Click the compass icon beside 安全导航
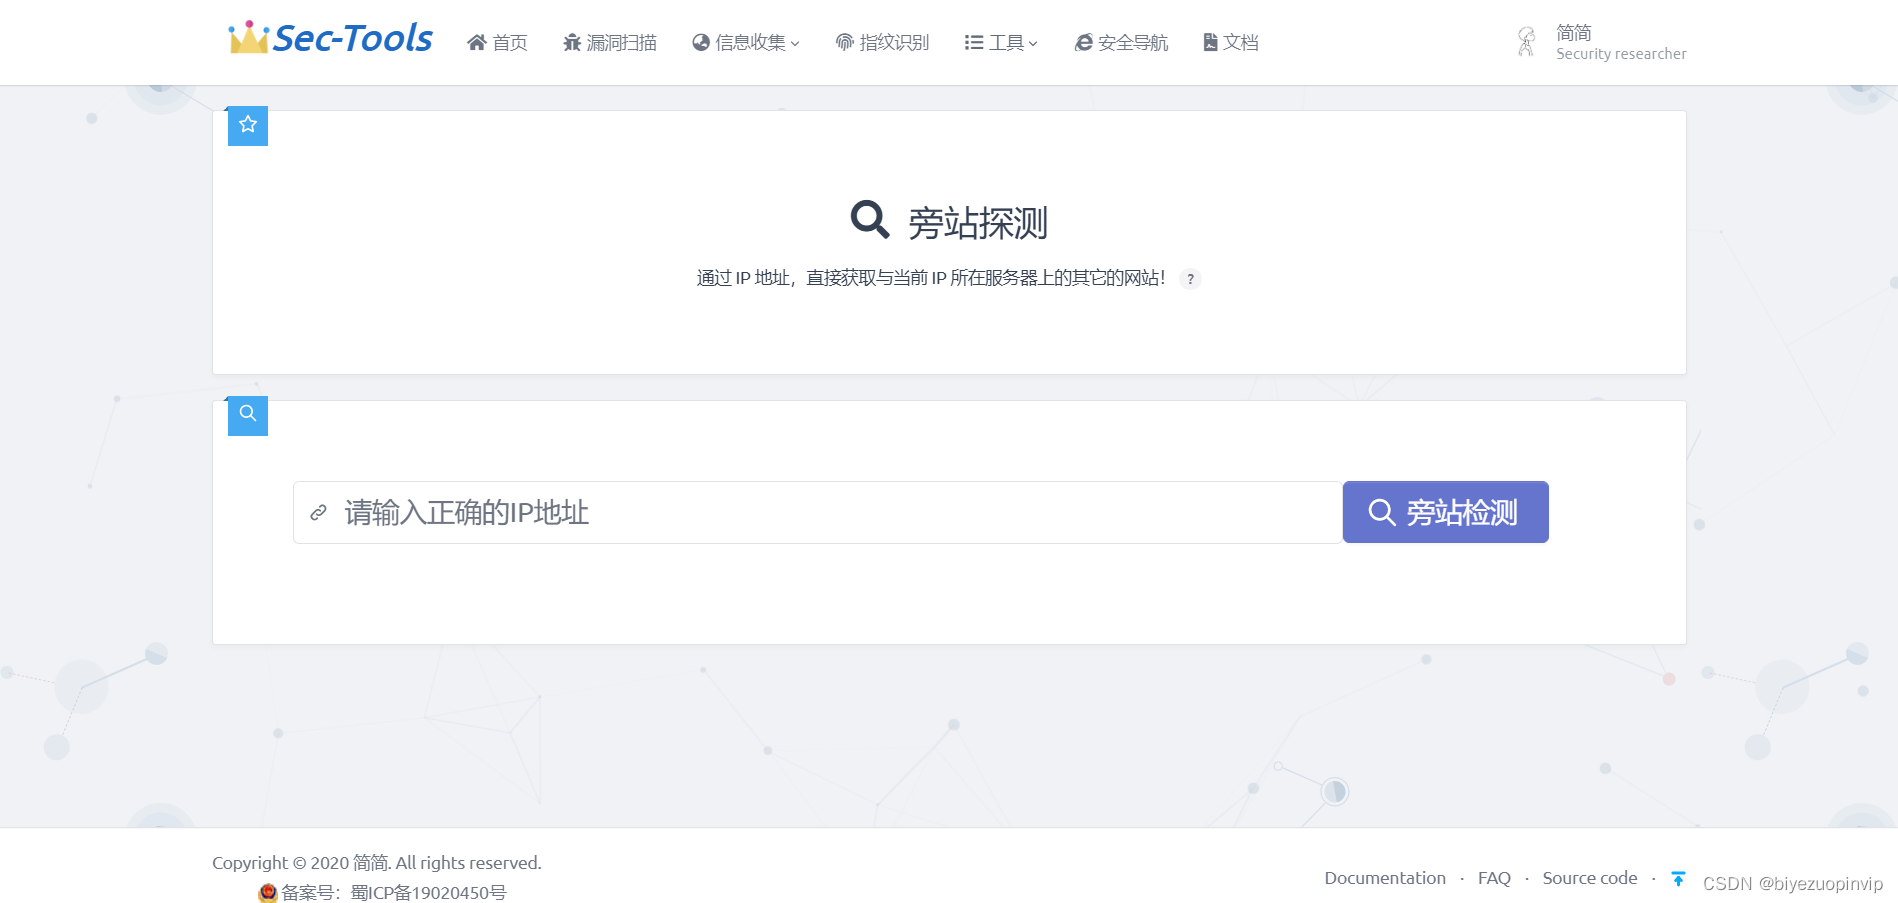 click(1083, 42)
